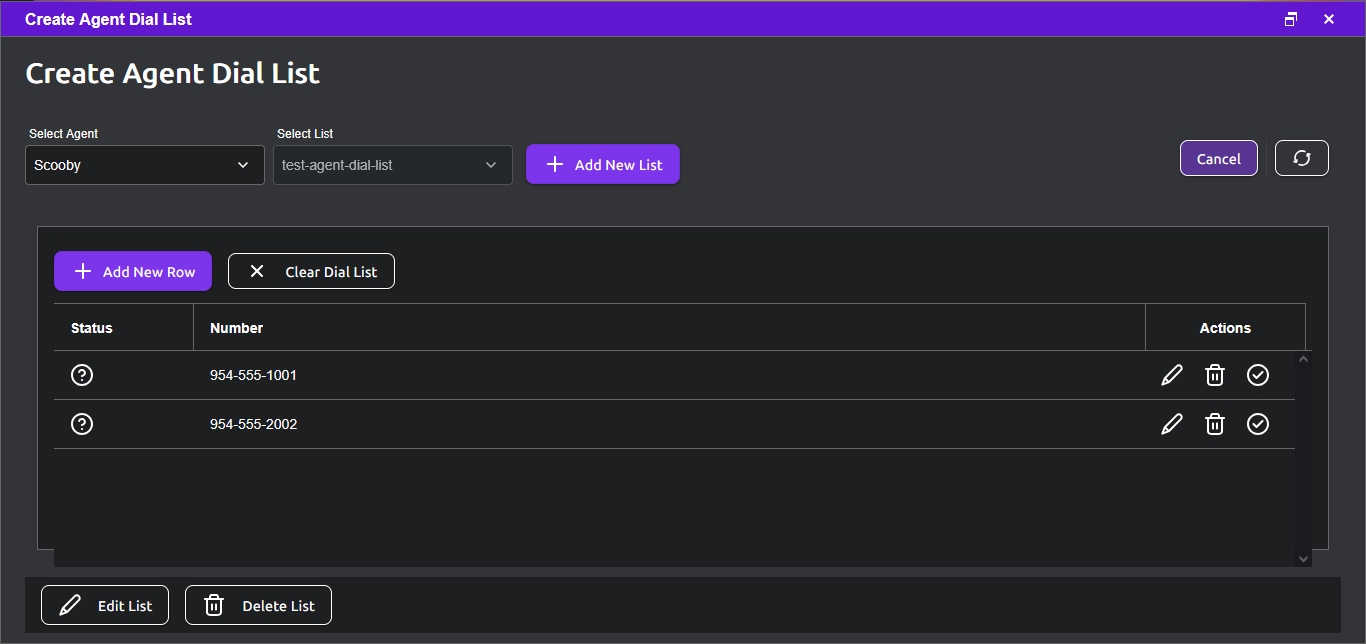Edit the 954-555-1001 row with pencil icon
1366x644 pixels.
1172,375
